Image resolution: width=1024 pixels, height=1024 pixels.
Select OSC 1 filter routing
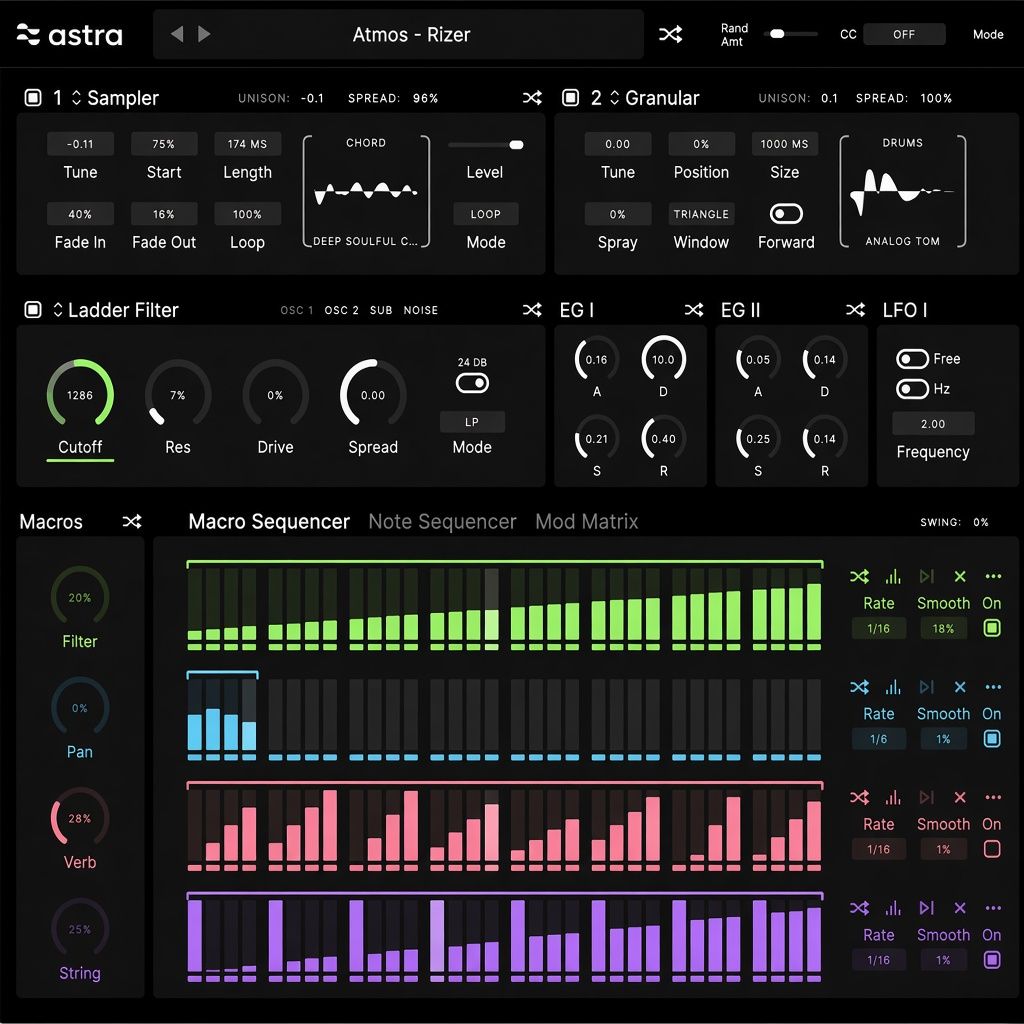coord(296,310)
